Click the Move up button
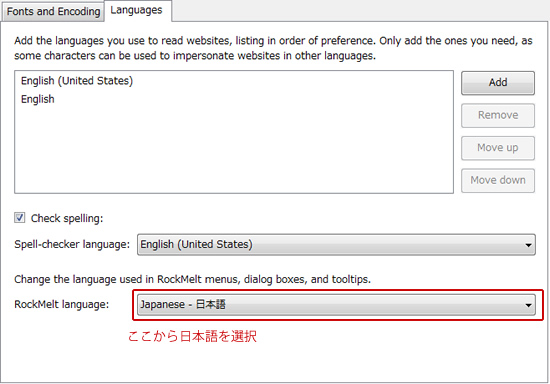The width and height of the screenshot is (550, 384). [x=498, y=148]
